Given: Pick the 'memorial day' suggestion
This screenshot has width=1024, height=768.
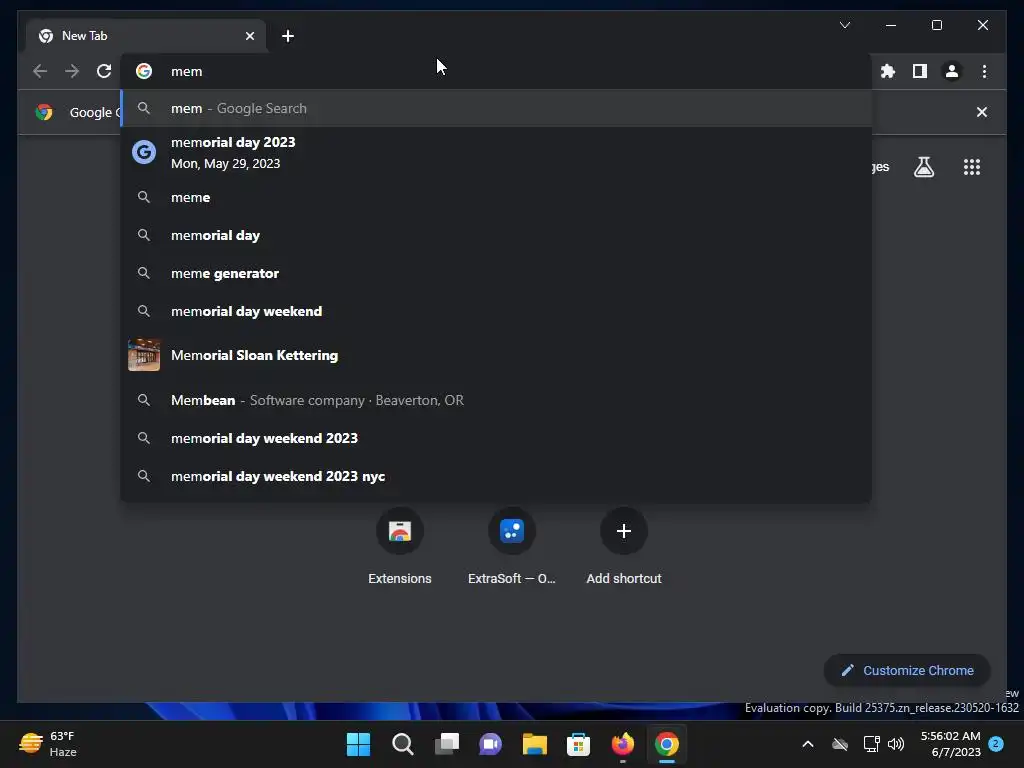Looking at the screenshot, I should click(x=496, y=235).
